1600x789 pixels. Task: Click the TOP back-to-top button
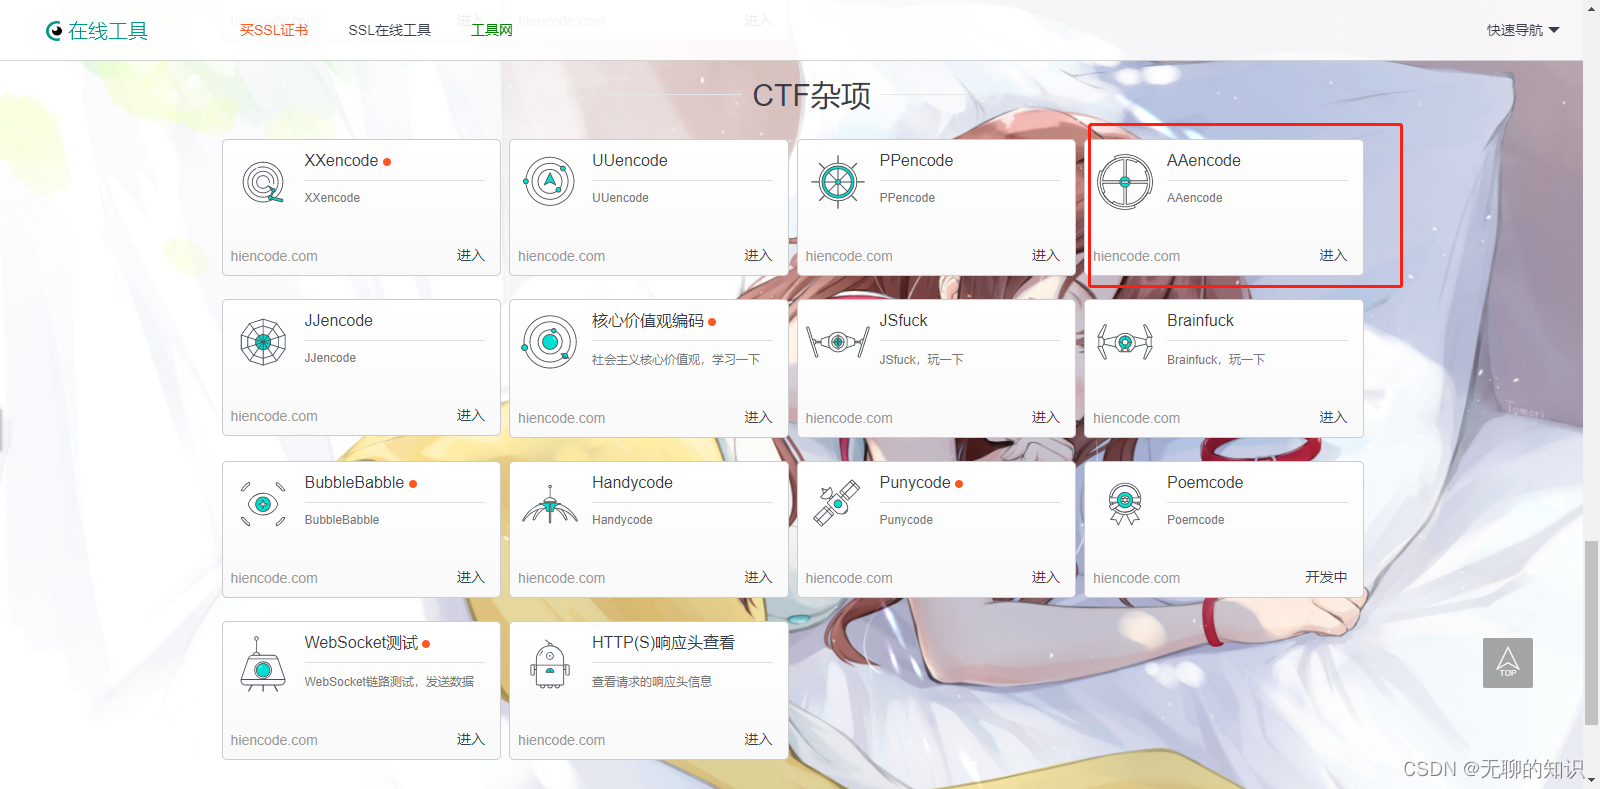1508,663
